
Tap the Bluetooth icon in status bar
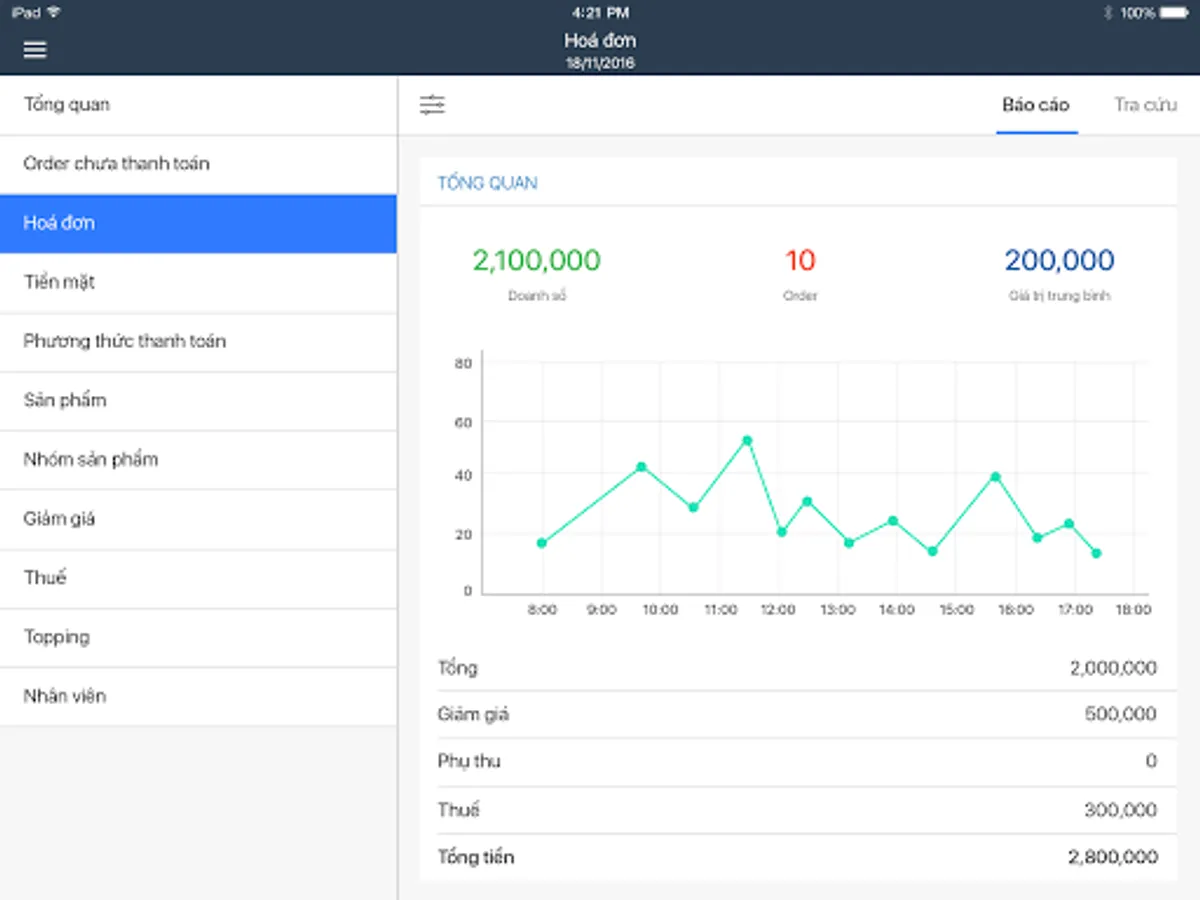tap(1108, 13)
